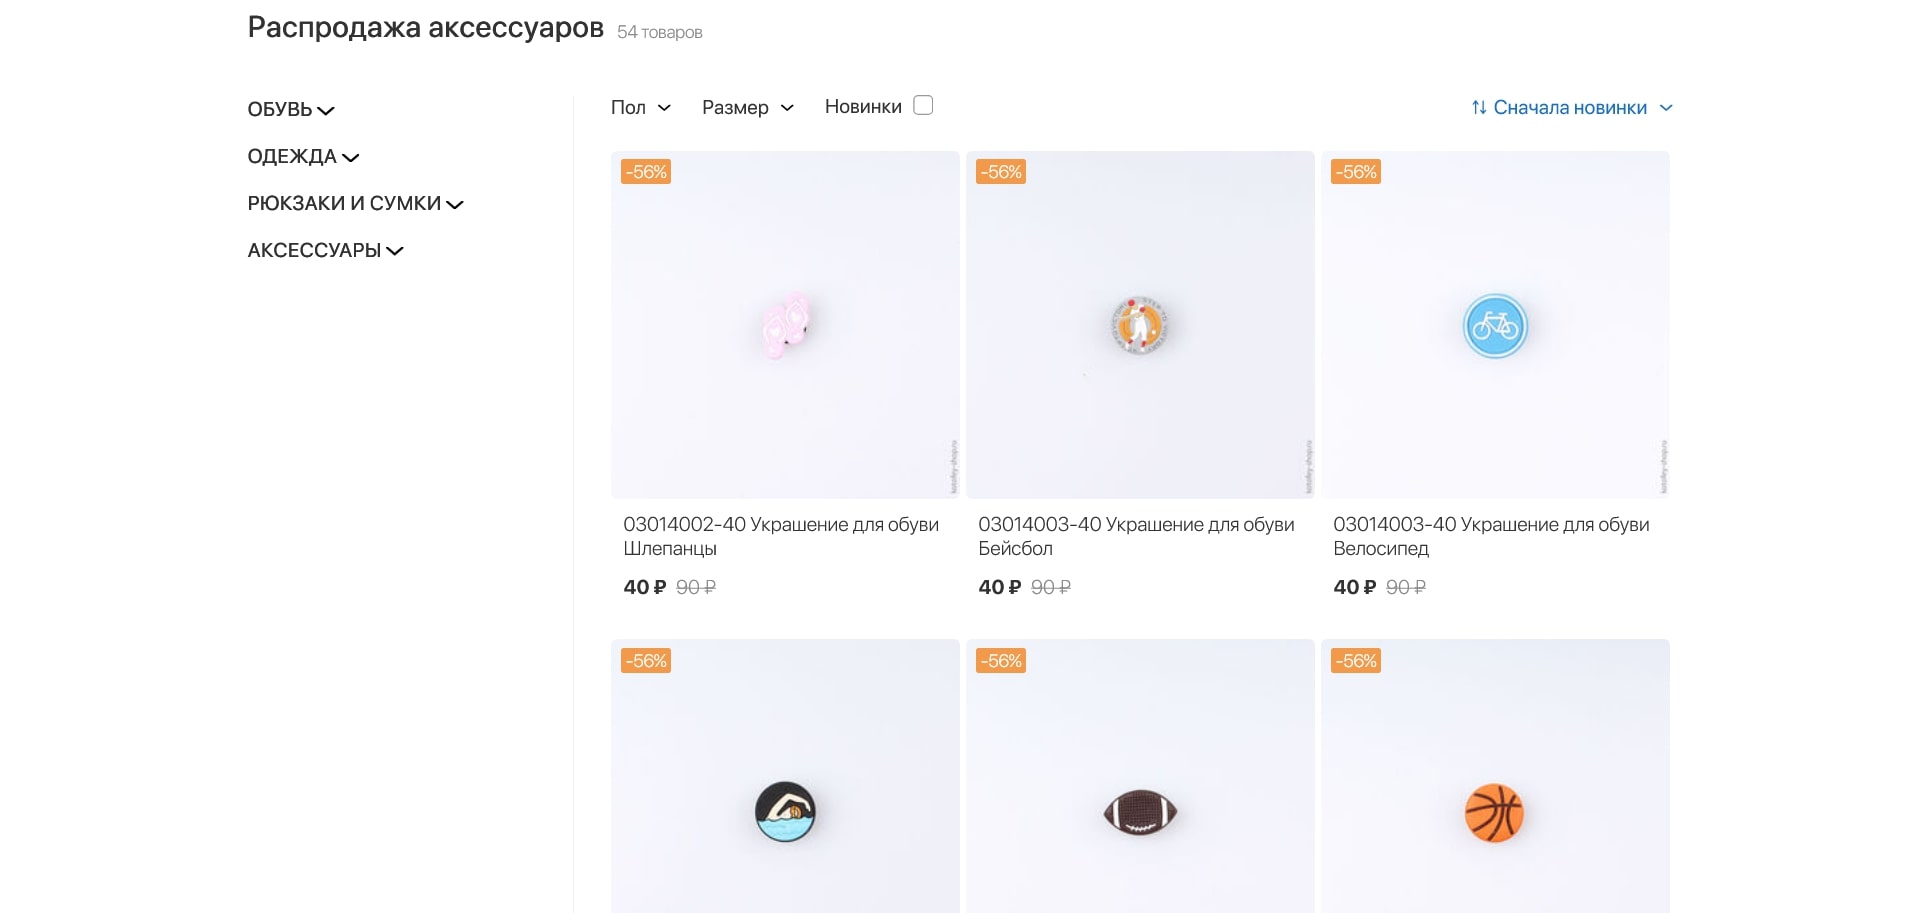The height and width of the screenshot is (913, 1920).
Task: Click the orange basketball charm image
Action: 1494,812
